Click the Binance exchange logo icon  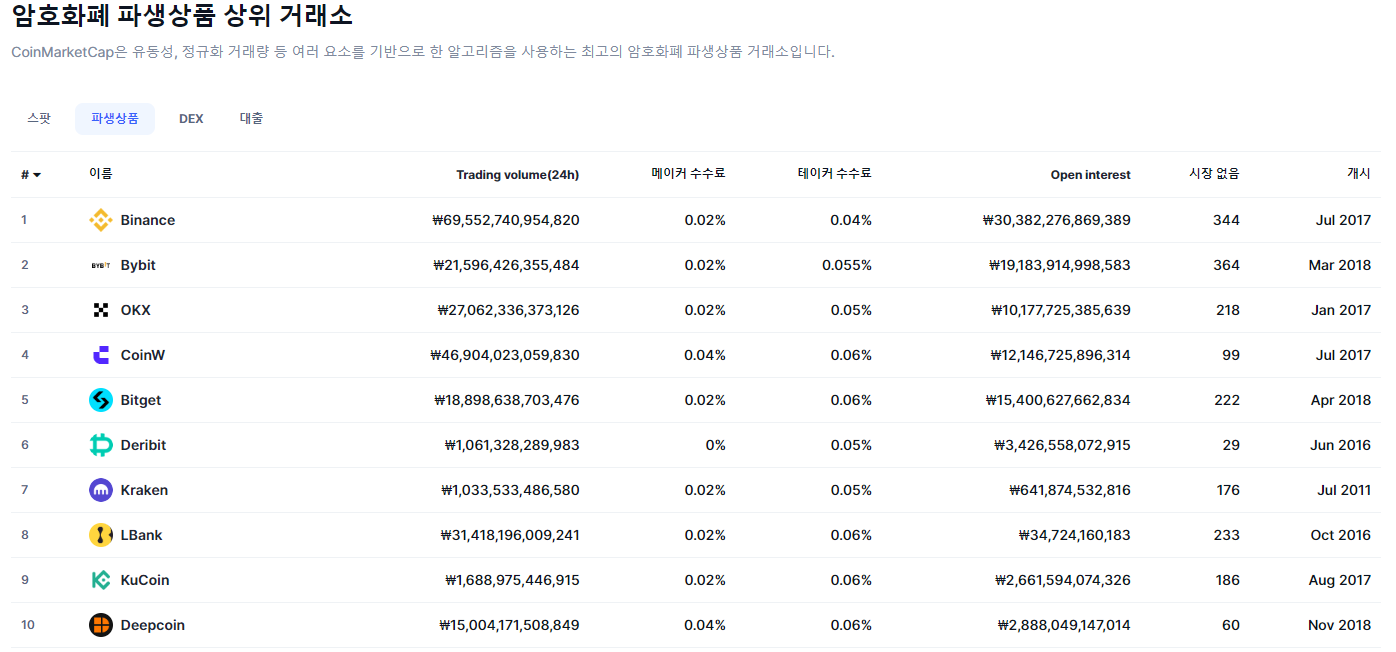coord(99,219)
